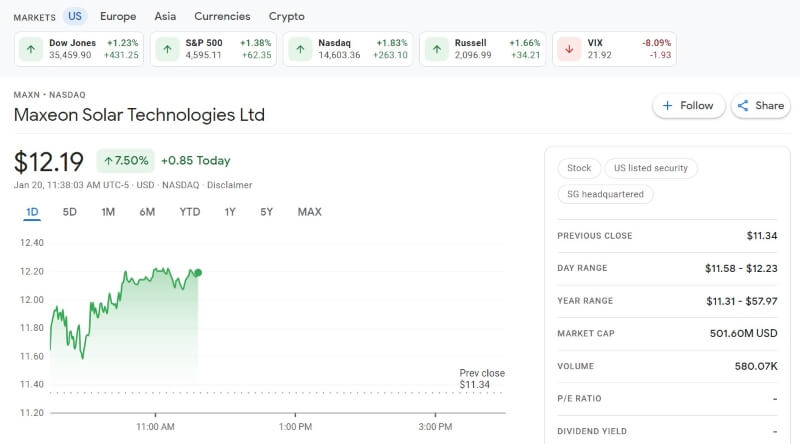The height and width of the screenshot is (444, 800).
Task: Click the +0.85 Today change text
Action: 196,161
